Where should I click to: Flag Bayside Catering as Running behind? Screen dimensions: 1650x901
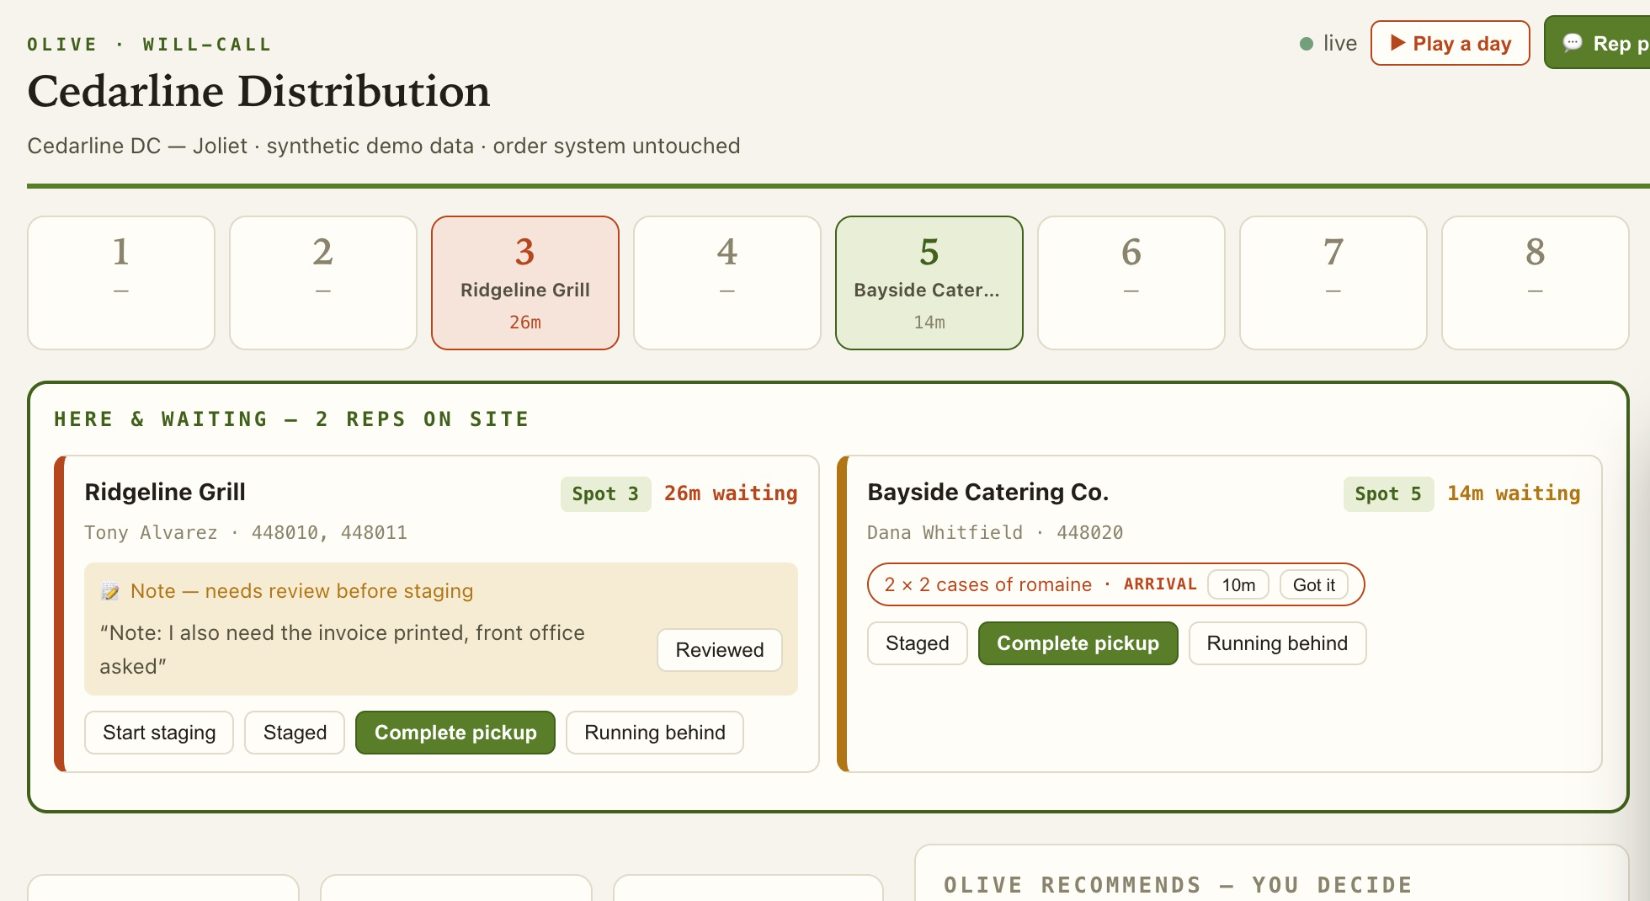1277,644
